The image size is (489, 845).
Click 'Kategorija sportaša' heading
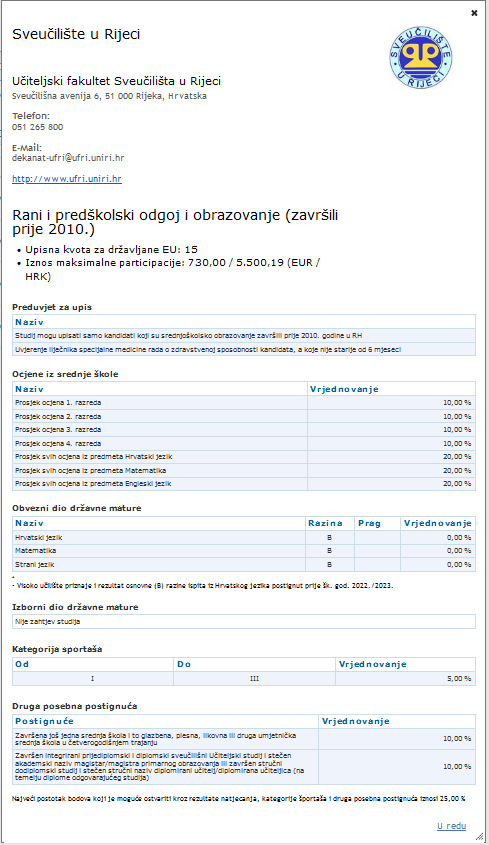(57, 649)
